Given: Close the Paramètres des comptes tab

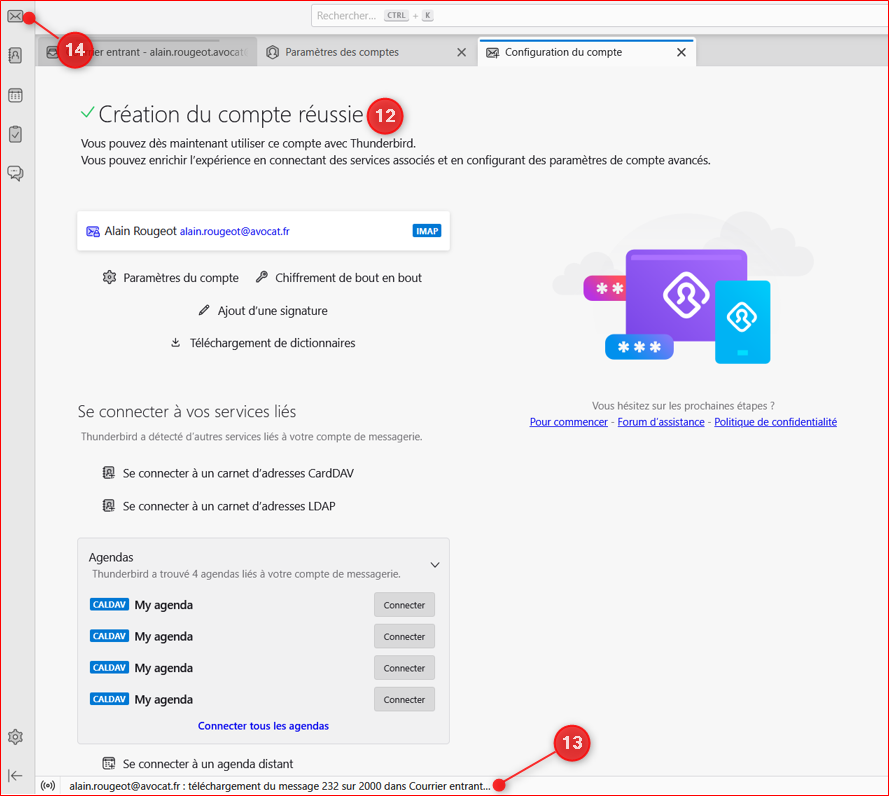Looking at the screenshot, I should [x=462, y=52].
